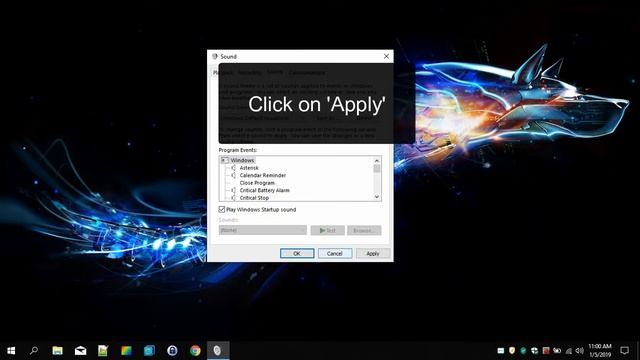Open the colorful gradient square taskbar app

pyautogui.click(x=126, y=351)
